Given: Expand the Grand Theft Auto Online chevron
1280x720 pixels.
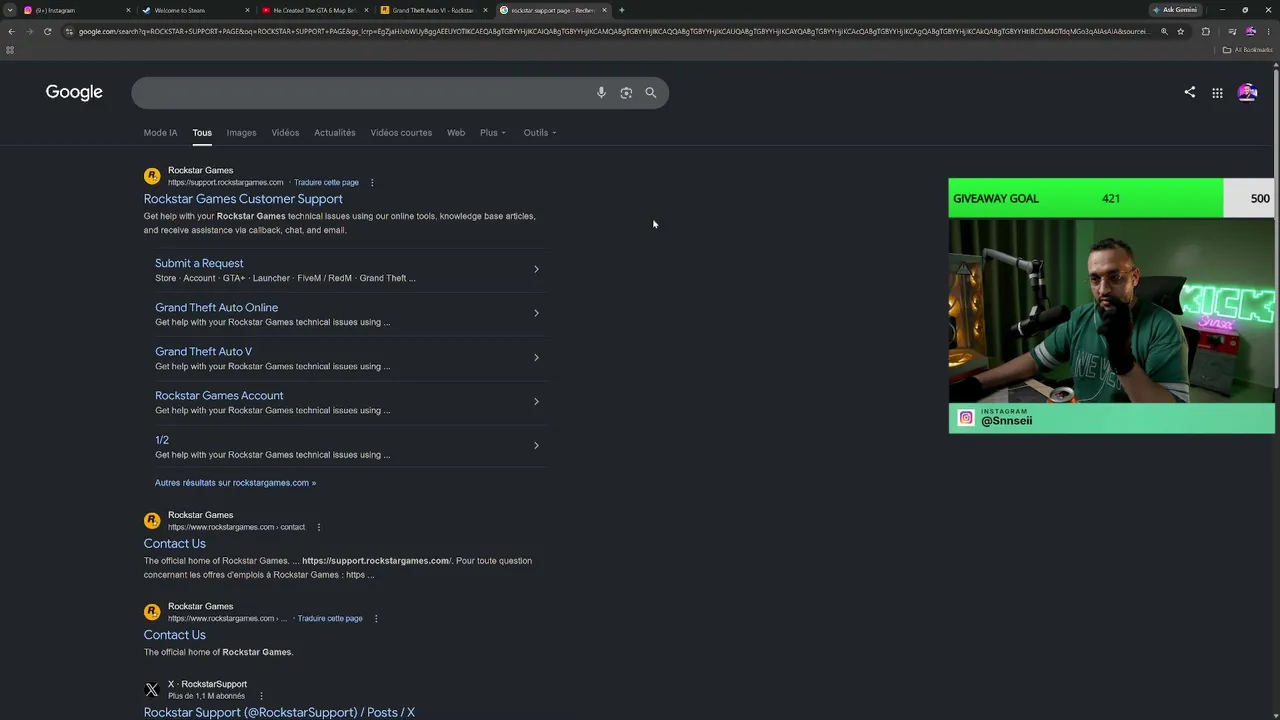Looking at the screenshot, I should tap(536, 313).
